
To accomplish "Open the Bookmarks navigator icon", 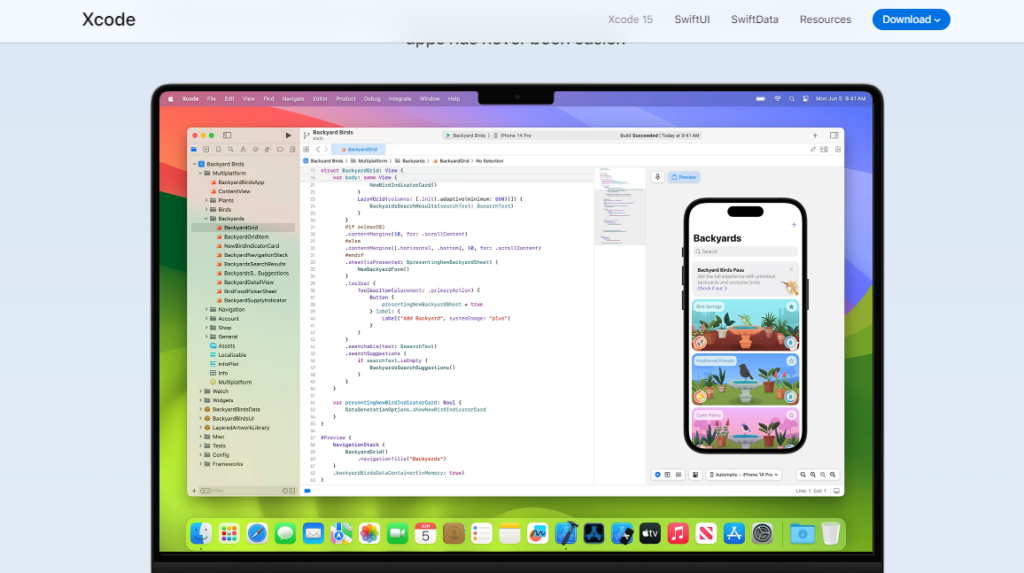I will 218,150.
